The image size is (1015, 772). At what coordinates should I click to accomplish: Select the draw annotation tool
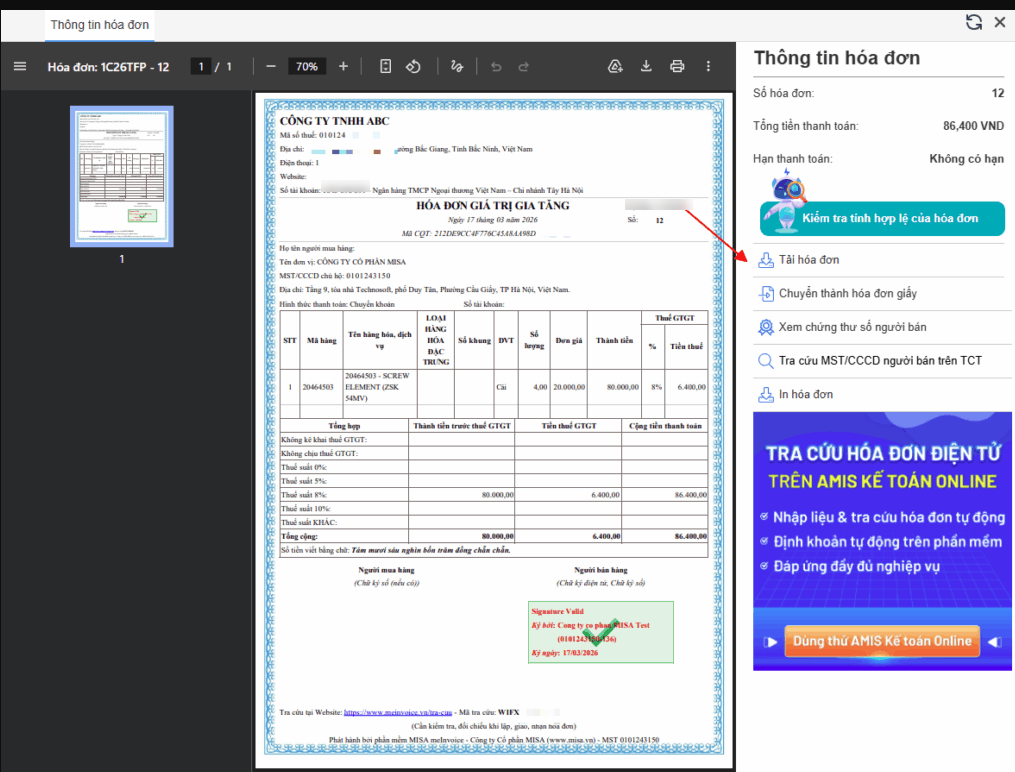coord(457,67)
